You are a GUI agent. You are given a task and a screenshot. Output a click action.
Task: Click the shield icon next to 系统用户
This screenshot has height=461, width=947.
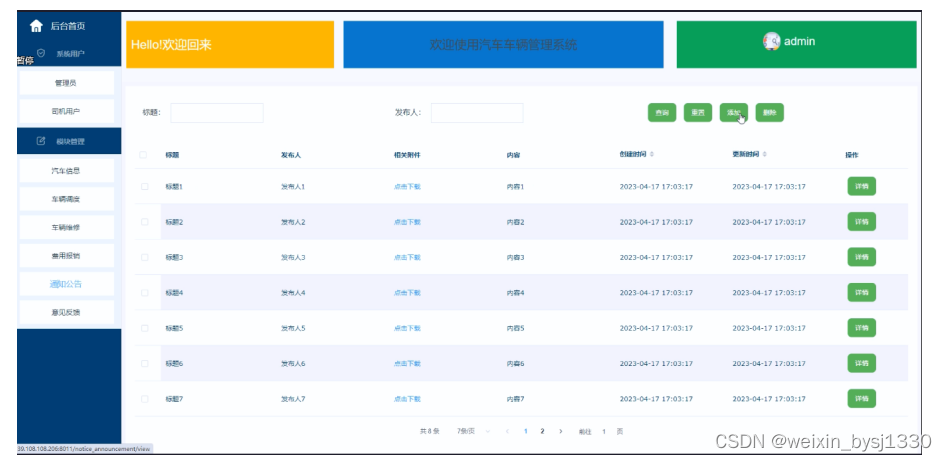pyautogui.click(x=41, y=53)
